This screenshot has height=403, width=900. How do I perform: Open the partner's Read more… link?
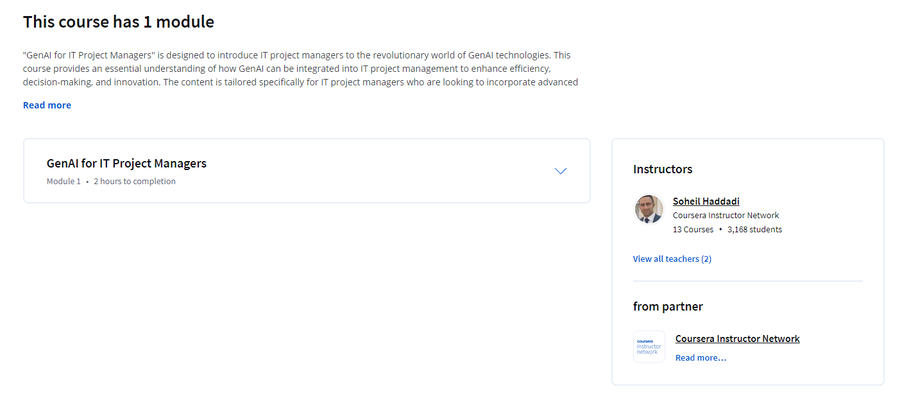(x=700, y=358)
